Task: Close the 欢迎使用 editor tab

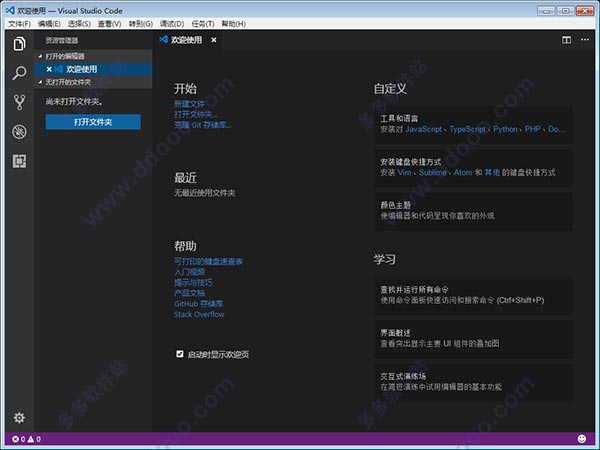Action: pyautogui.click(x=214, y=40)
